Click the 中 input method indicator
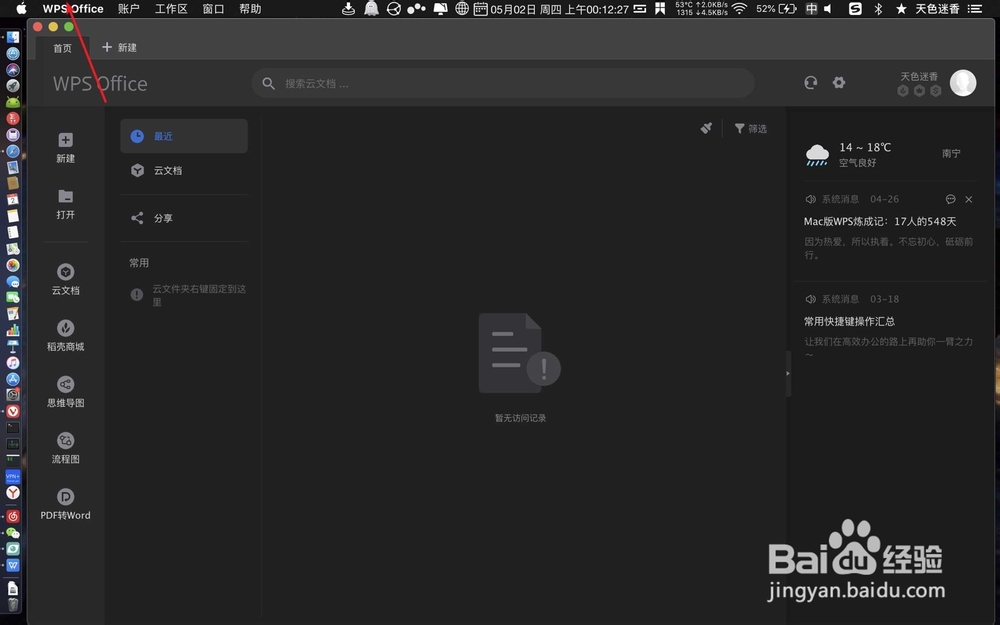1000x625 pixels. click(x=811, y=9)
